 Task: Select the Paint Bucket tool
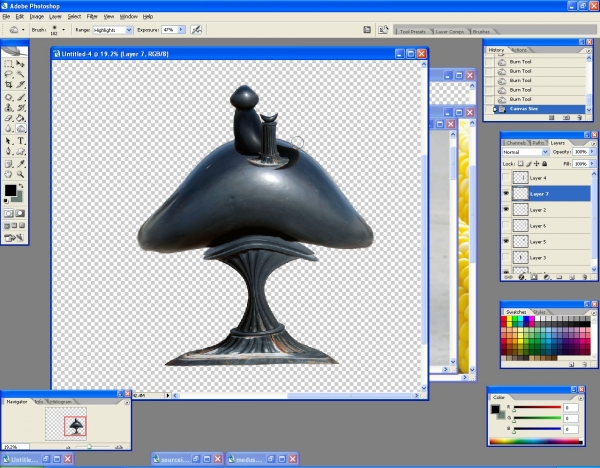click(20, 118)
